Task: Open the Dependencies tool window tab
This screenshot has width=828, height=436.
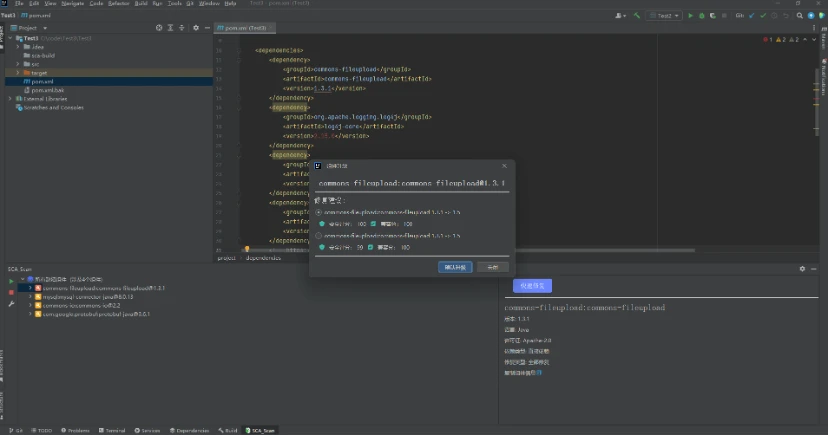Action: coord(189,431)
